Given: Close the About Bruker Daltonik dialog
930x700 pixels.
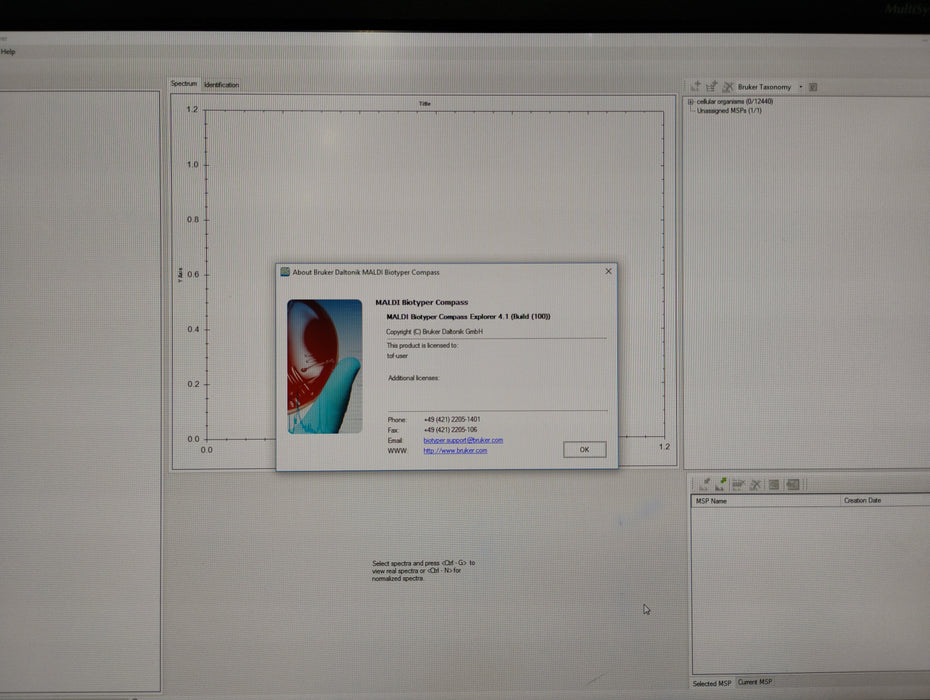Looking at the screenshot, I should (x=608, y=271).
